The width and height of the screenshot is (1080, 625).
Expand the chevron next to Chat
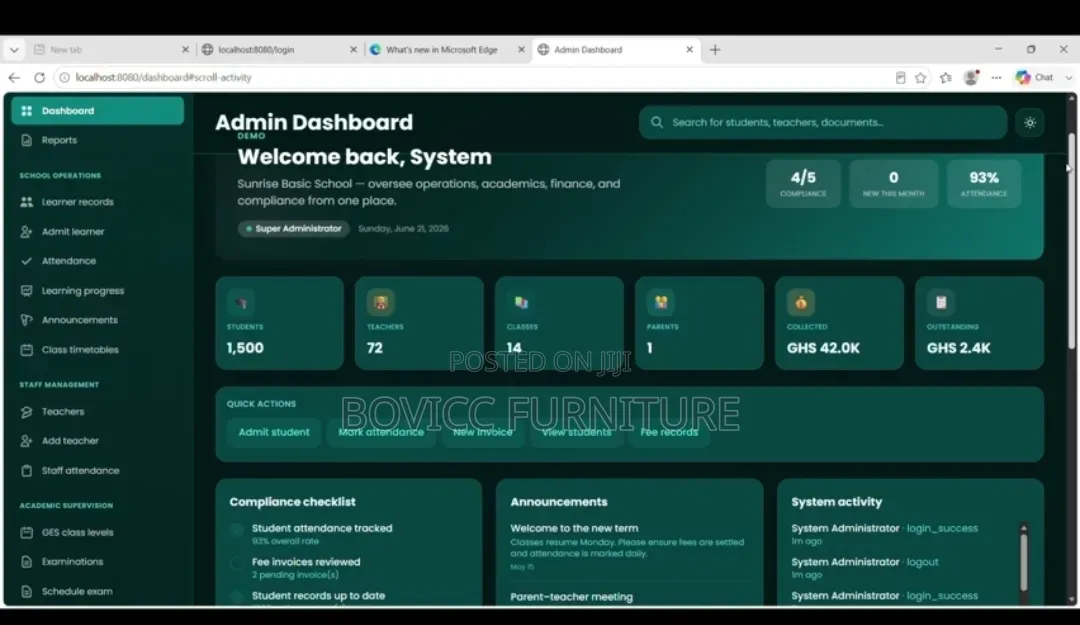pos(1068,78)
